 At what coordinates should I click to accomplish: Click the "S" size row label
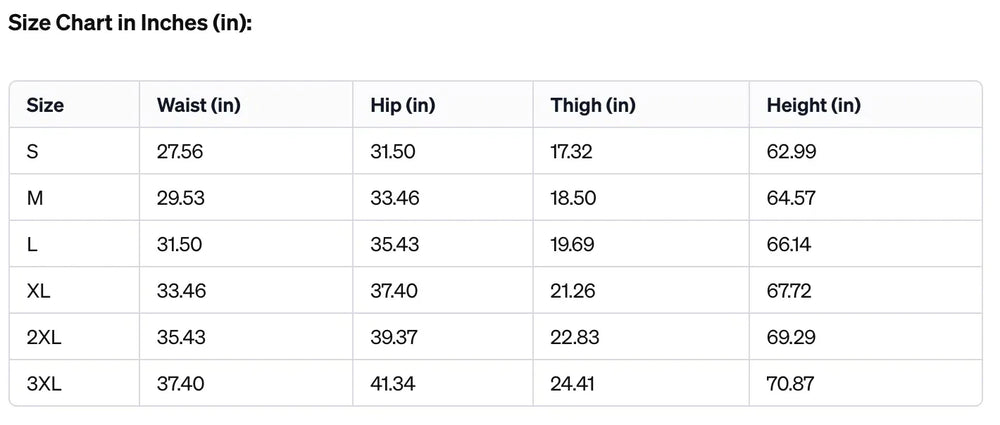click(x=32, y=152)
